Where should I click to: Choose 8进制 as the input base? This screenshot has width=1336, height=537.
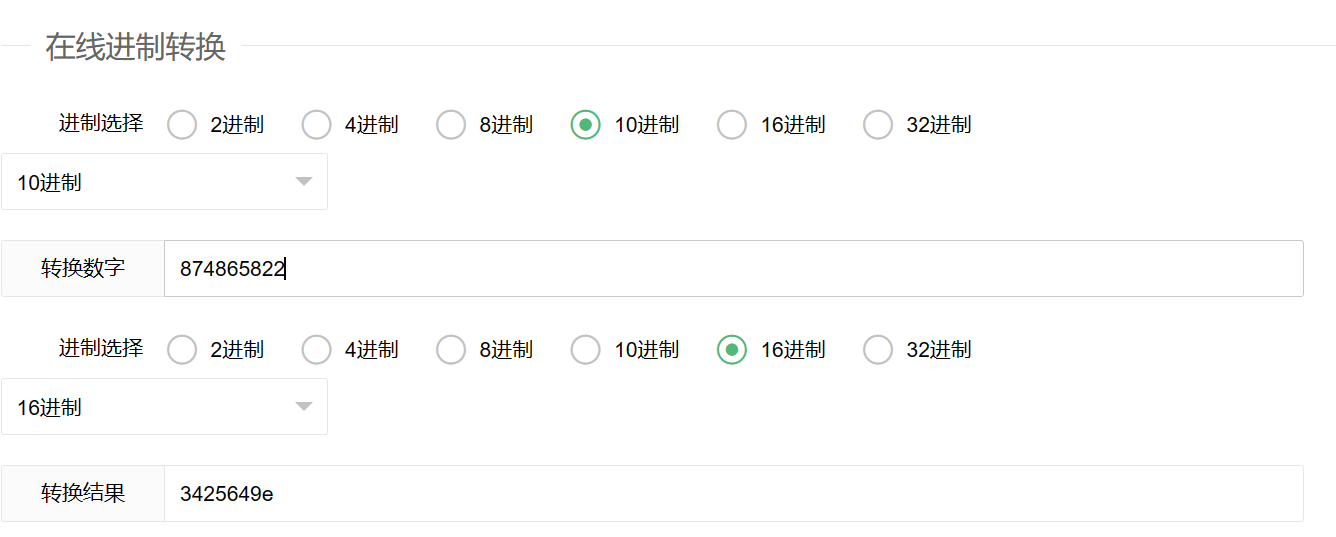(x=451, y=125)
